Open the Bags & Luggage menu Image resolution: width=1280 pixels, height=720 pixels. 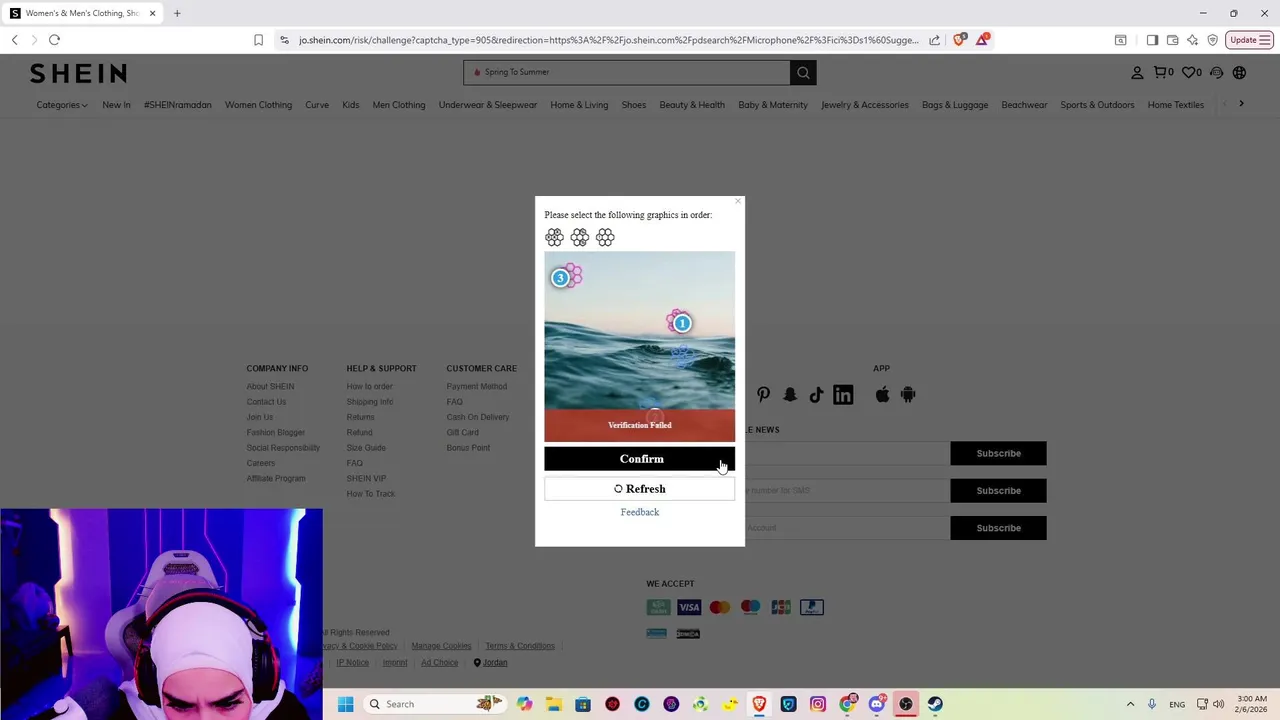pyautogui.click(x=955, y=105)
